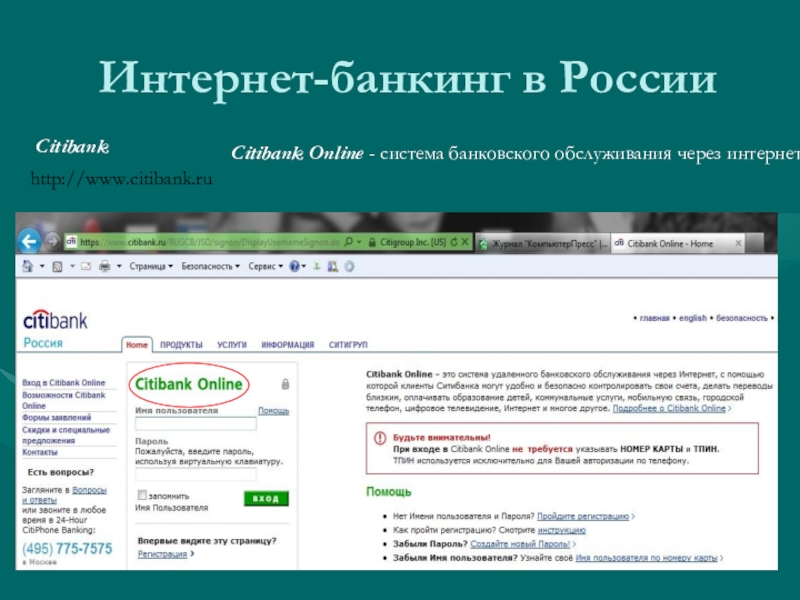Click the green Помощь heading

(x=388, y=492)
